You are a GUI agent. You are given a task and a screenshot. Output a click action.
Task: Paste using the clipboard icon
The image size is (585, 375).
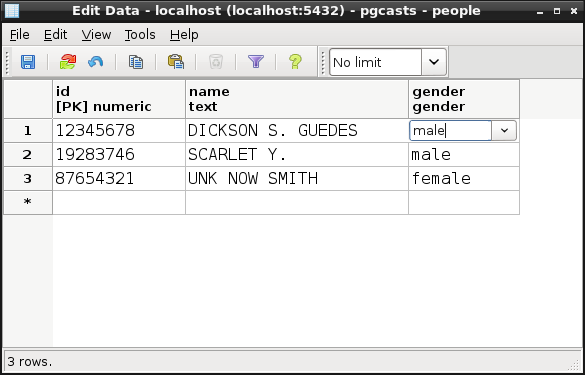point(176,62)
